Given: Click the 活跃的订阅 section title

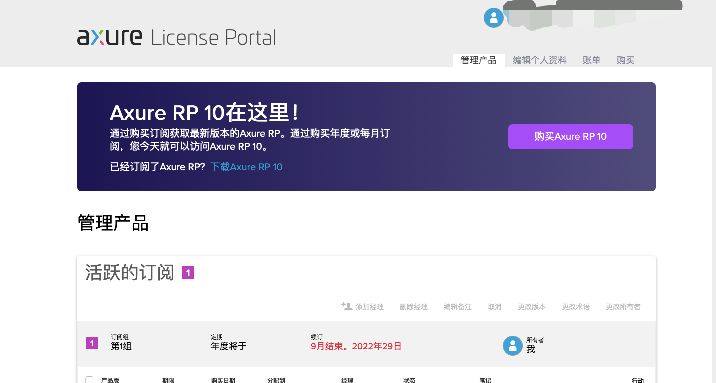Looking at the screenshot, I should point(129,273).
